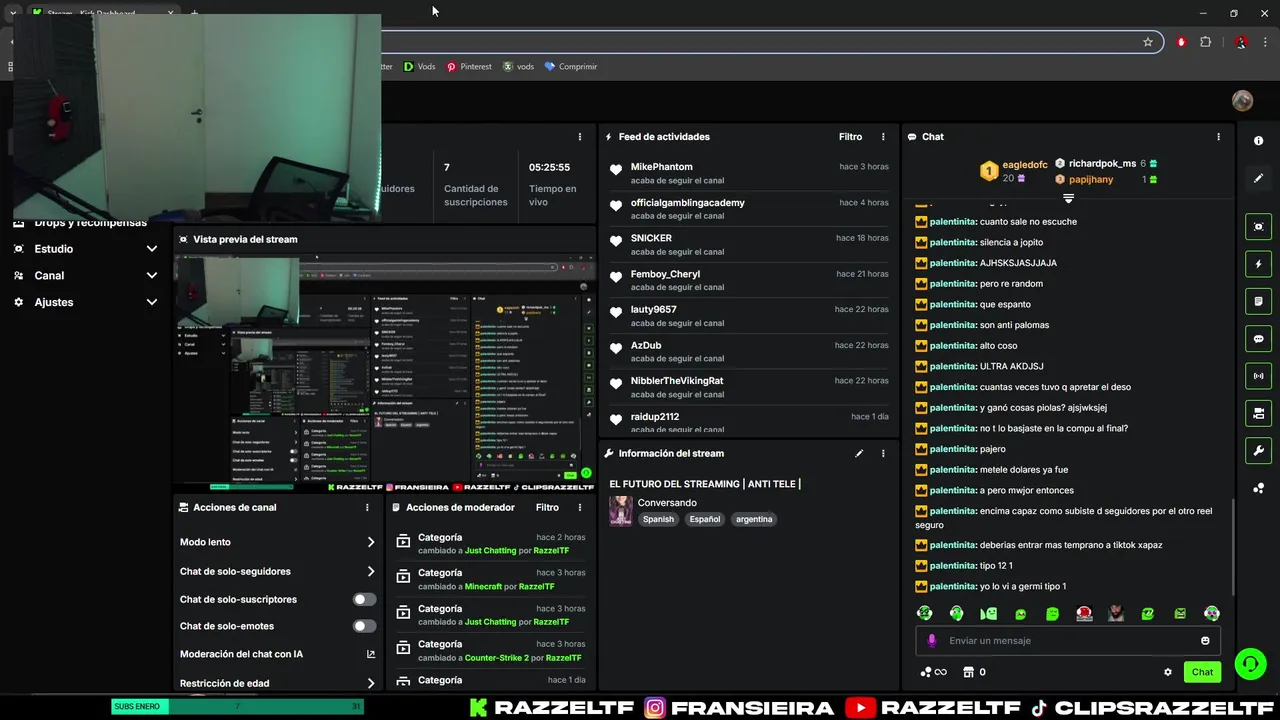Click the wrench tools icon in right sidebar
The image size is (1280, 720).
click(x=1258, y=450)
